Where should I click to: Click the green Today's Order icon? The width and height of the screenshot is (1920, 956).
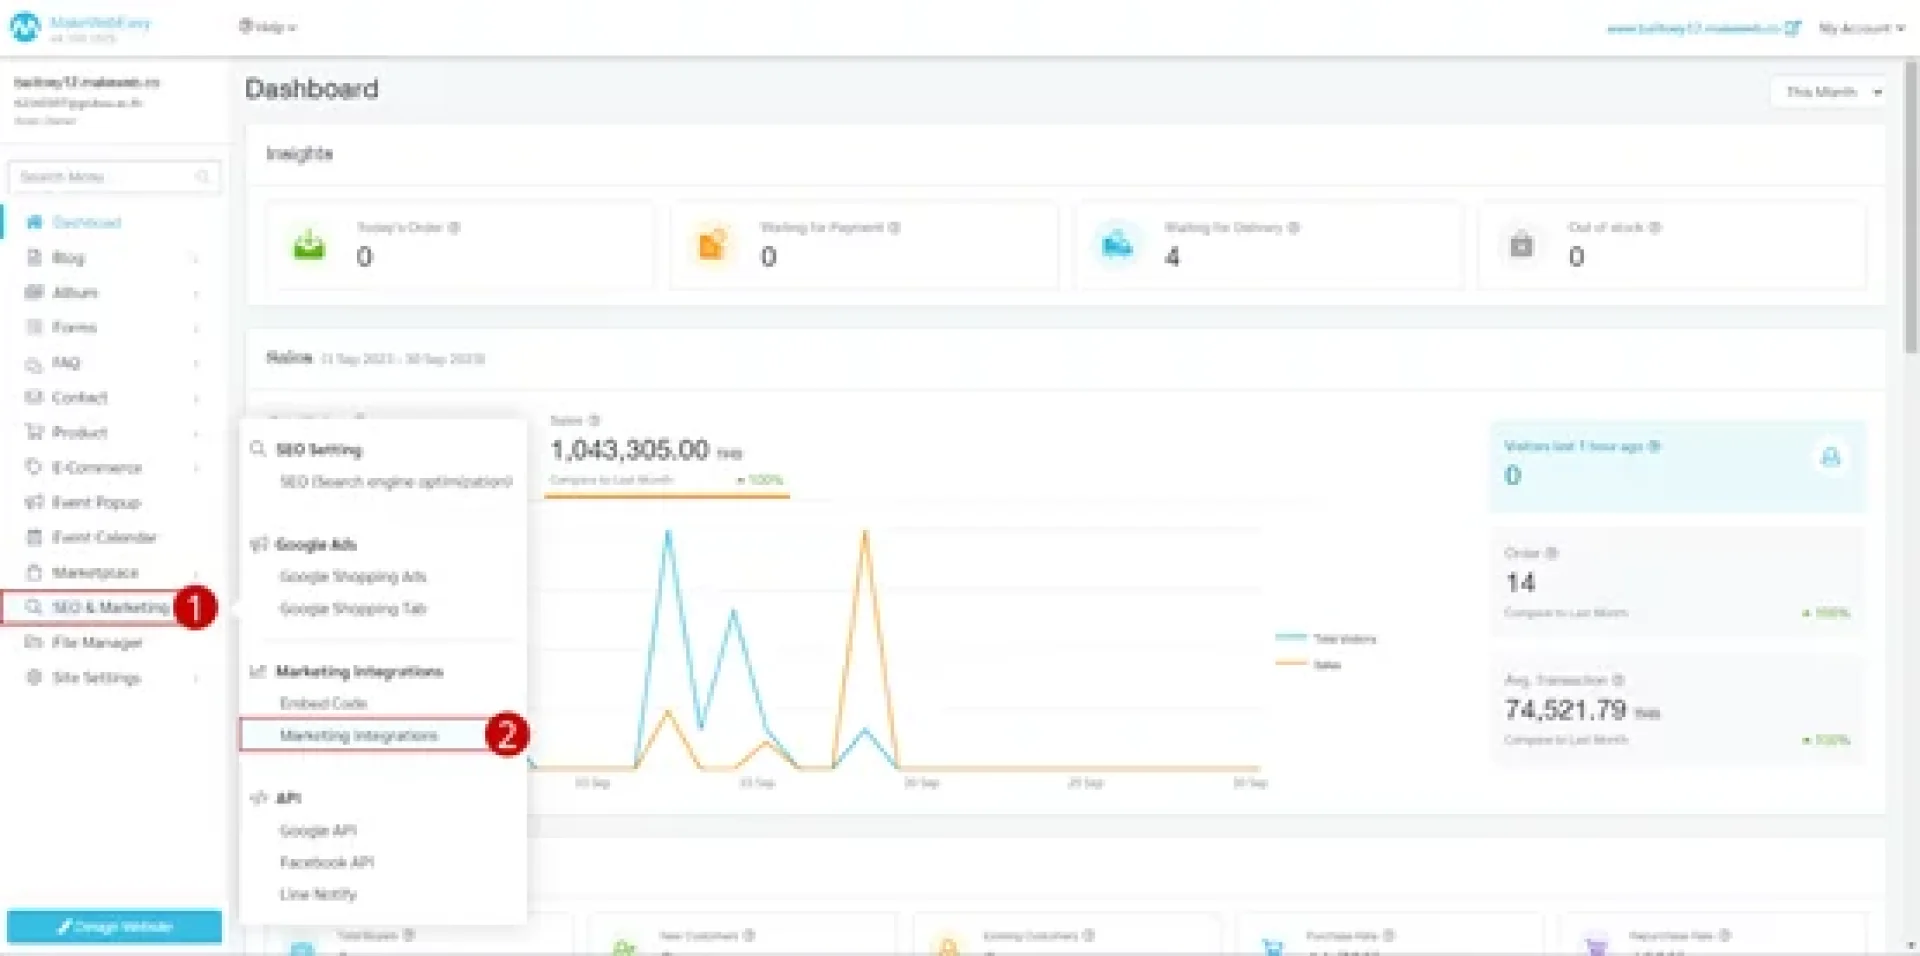coord(309,245)
